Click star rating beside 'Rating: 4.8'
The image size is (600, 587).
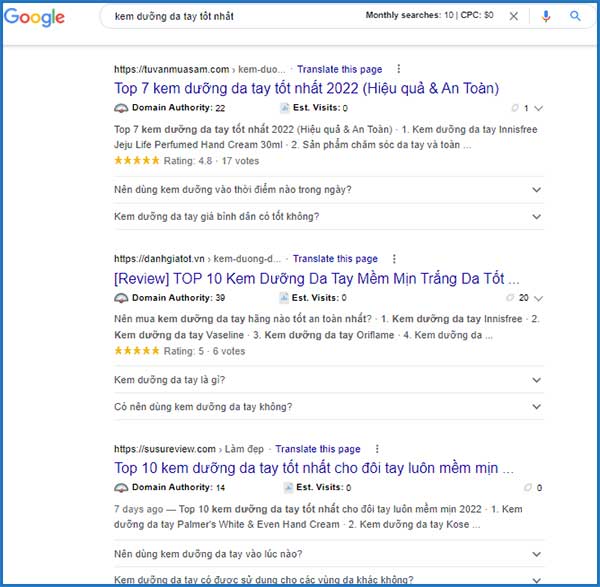(137, 160)
